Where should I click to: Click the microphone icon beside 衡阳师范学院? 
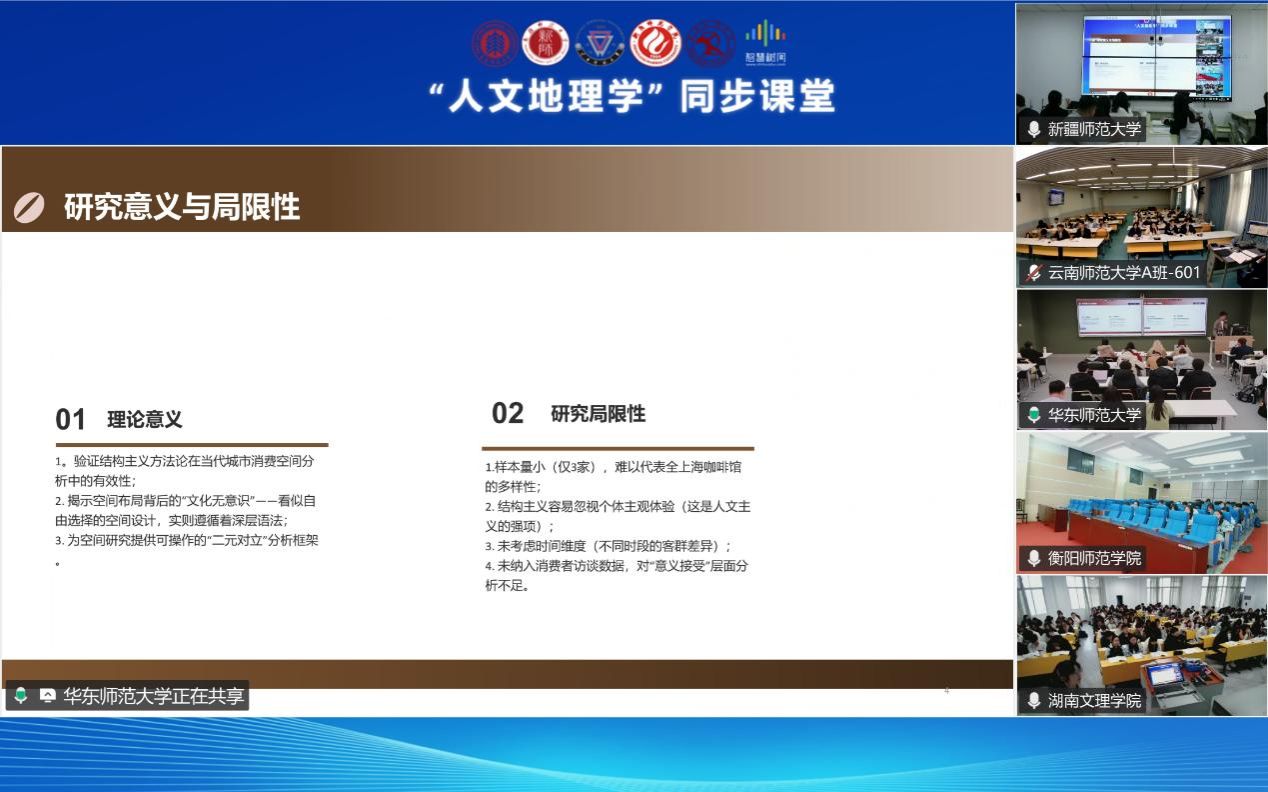pos(1033,558)
